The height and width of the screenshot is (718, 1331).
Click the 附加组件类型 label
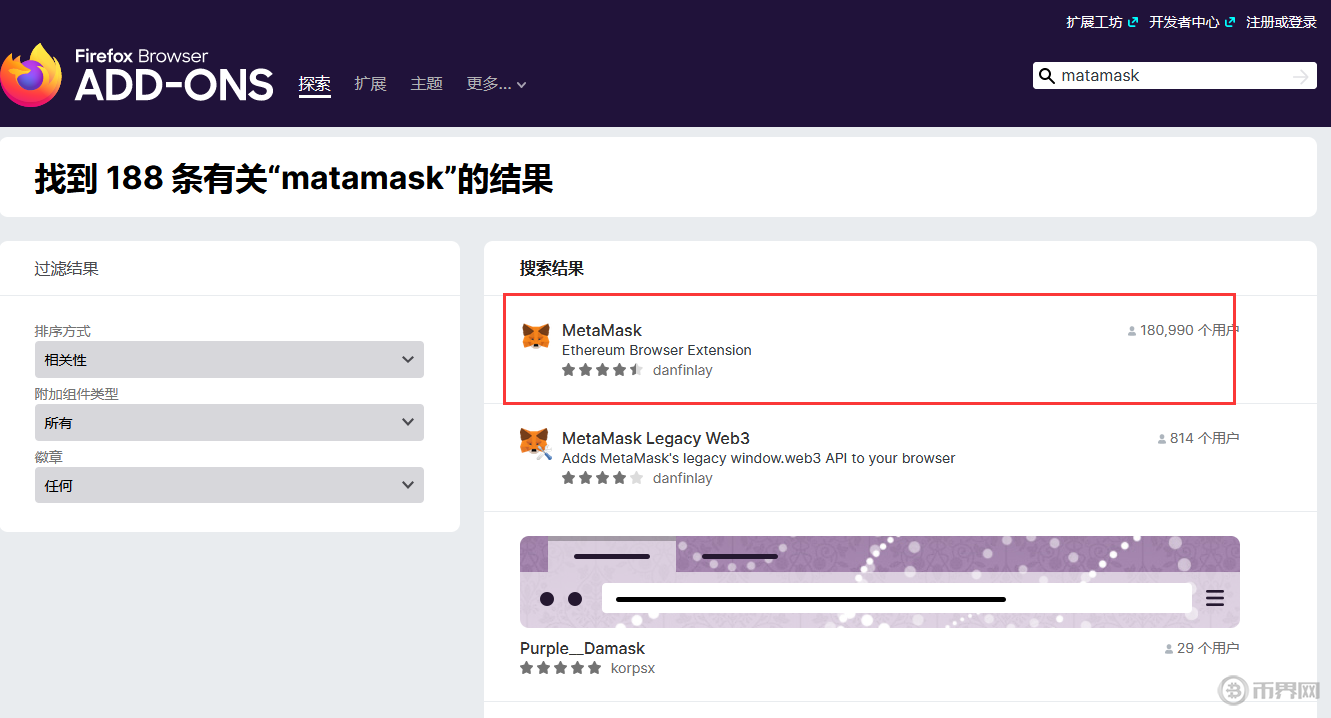point(77,394)
